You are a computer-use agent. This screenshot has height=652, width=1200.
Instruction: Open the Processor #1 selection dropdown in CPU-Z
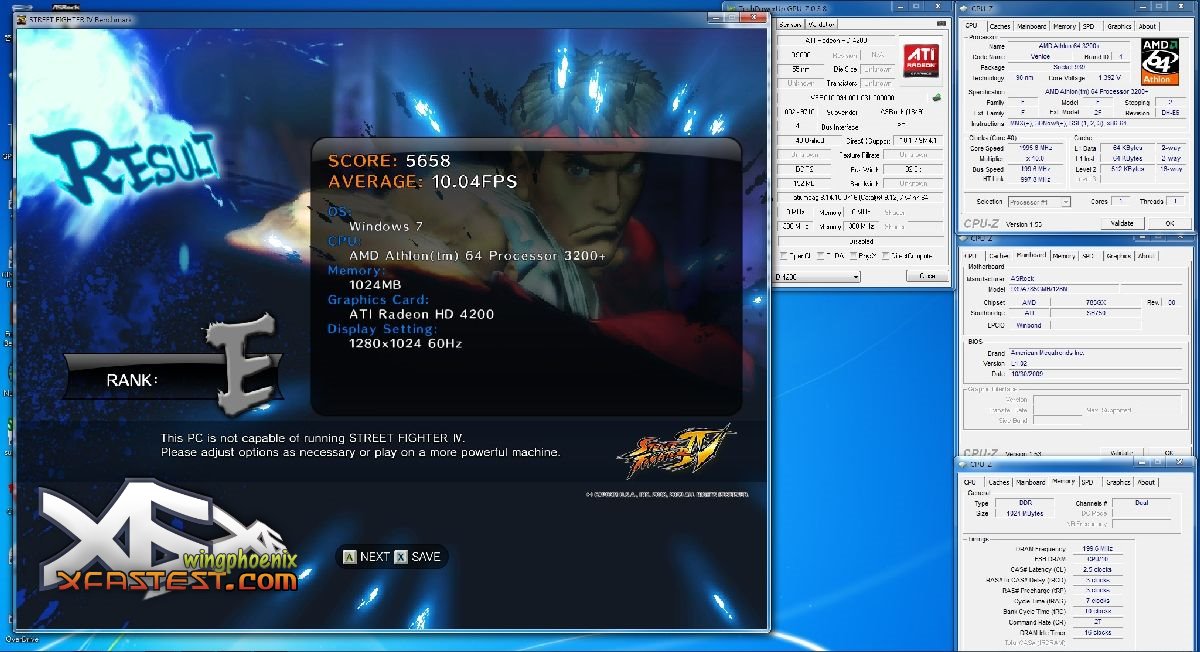[x=1038, y=202]
